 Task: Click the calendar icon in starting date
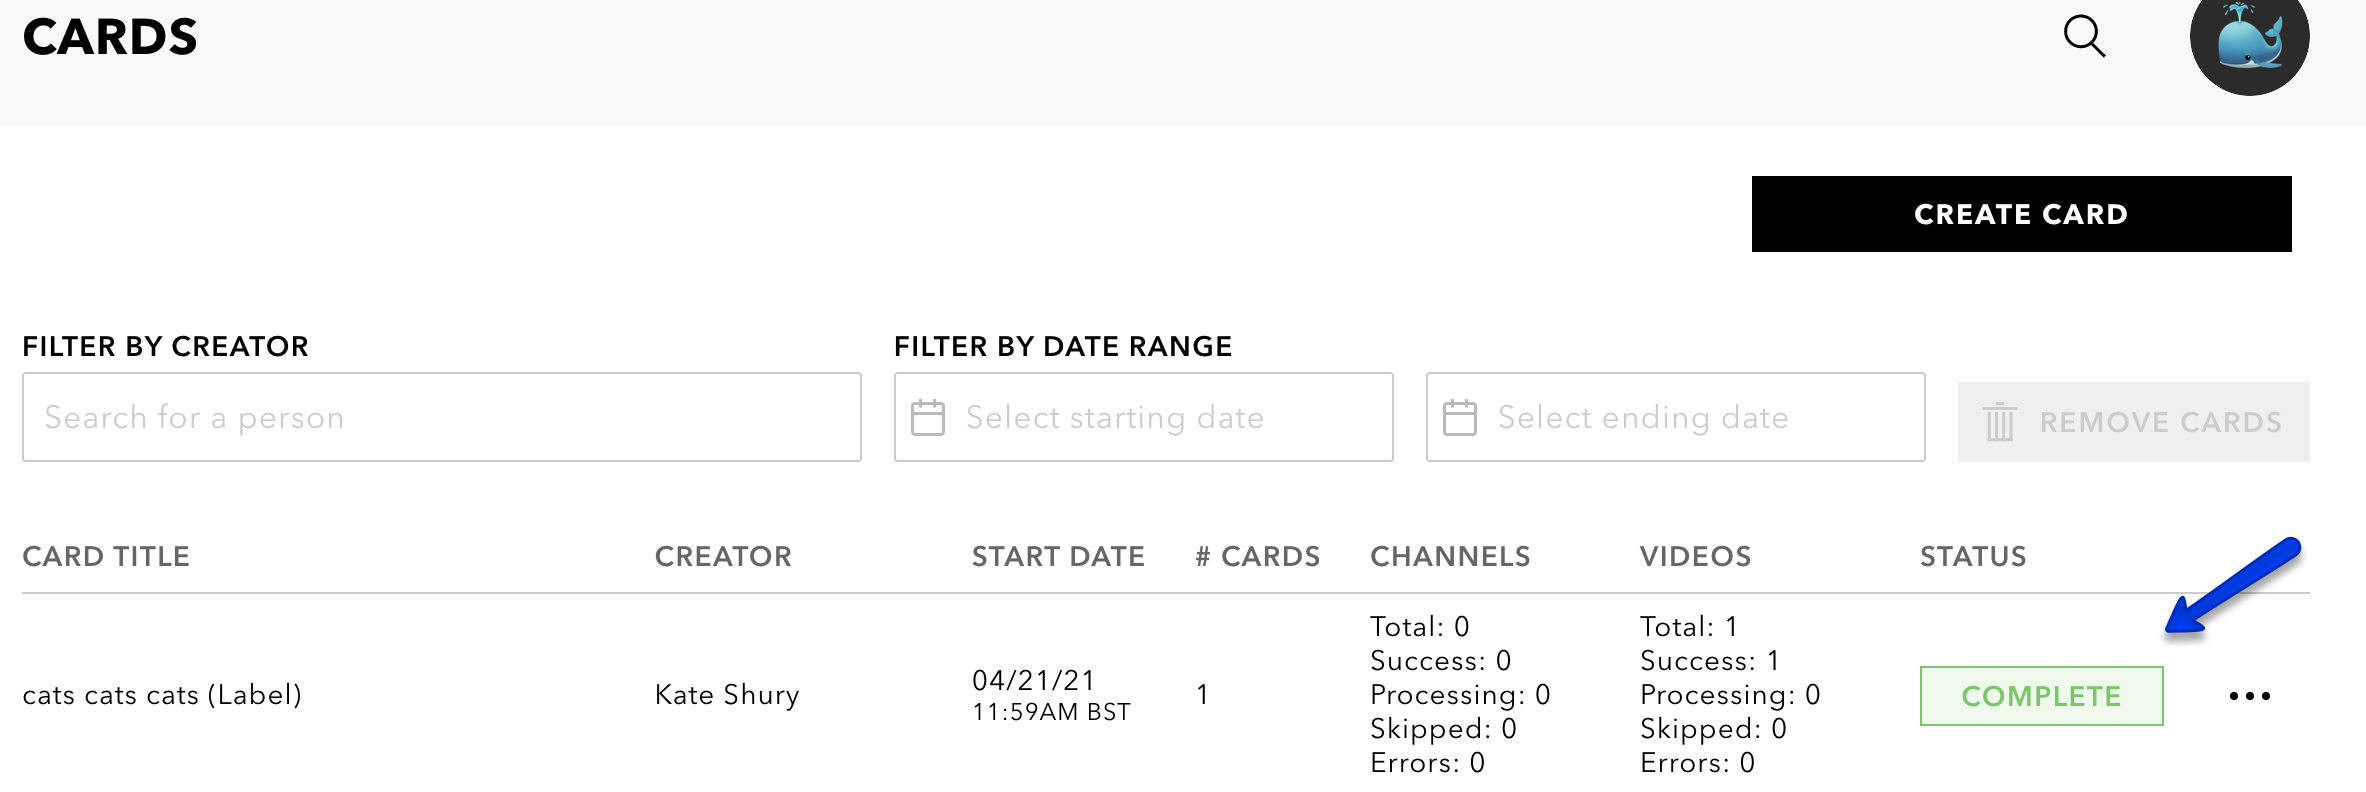pyautogui.click(x=928, y=417)
